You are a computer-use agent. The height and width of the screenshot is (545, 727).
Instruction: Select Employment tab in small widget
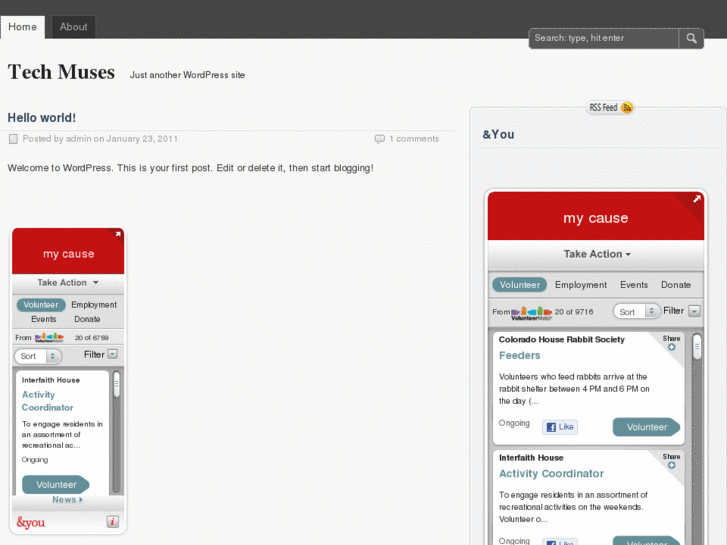94,305
